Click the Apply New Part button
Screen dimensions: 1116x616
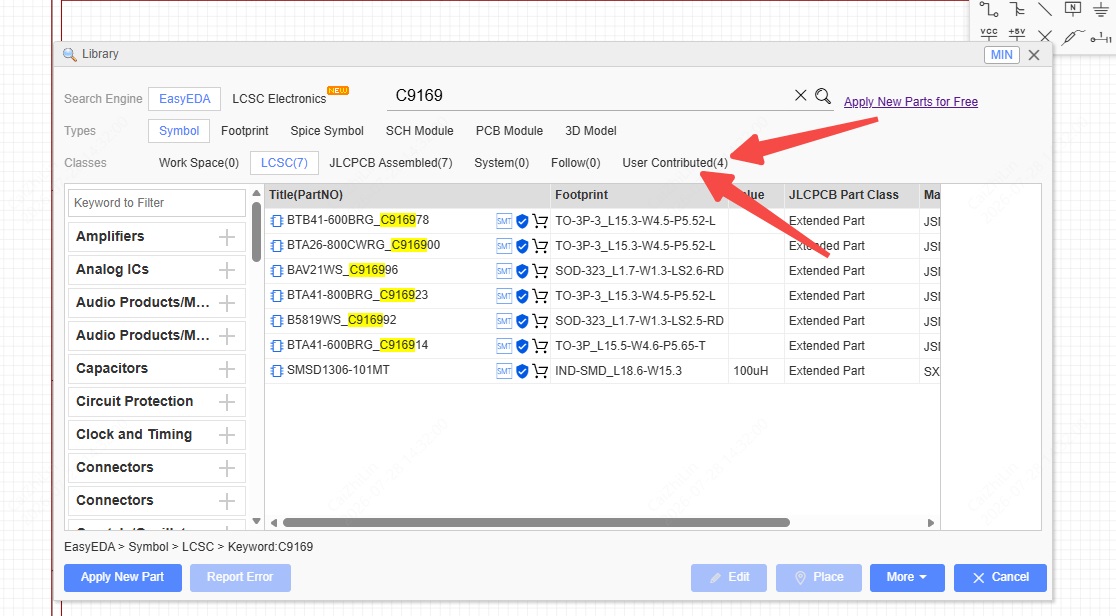(x=122, y=578)
